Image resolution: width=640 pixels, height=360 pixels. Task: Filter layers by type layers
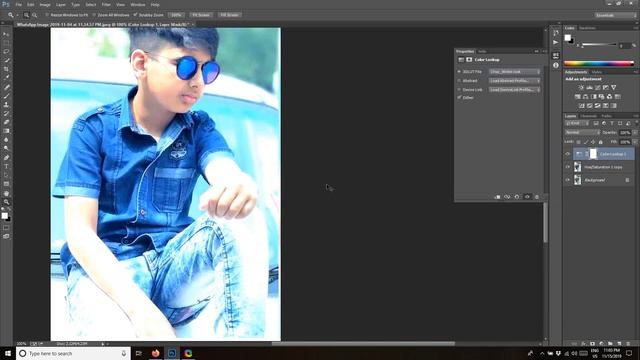click(x=612, y=123)
